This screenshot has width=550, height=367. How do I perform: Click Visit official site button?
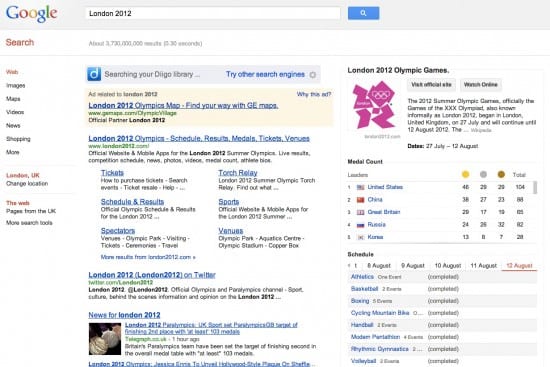[x=431, y=85]
